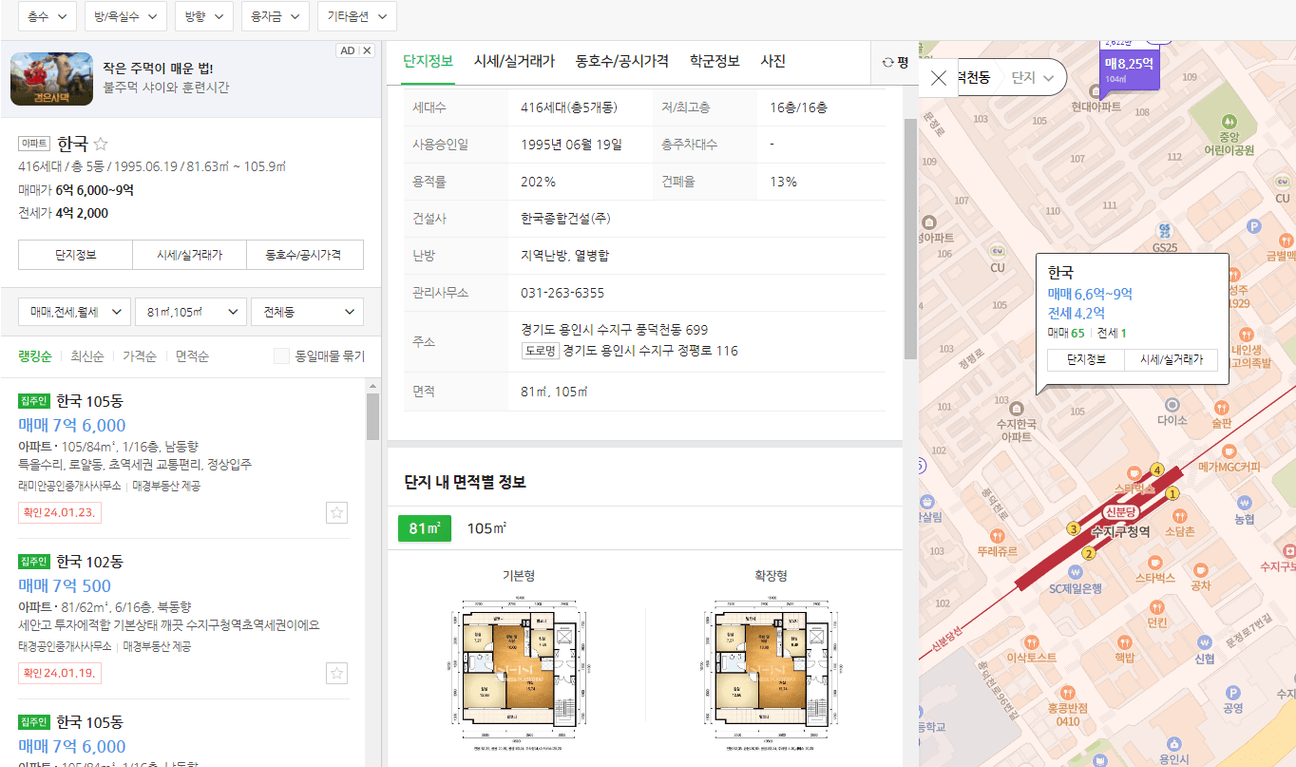1296x767 pixels.
Task: Star the 한국 105동 매매 7억 6,000 listing
Action: pos(337,513)
